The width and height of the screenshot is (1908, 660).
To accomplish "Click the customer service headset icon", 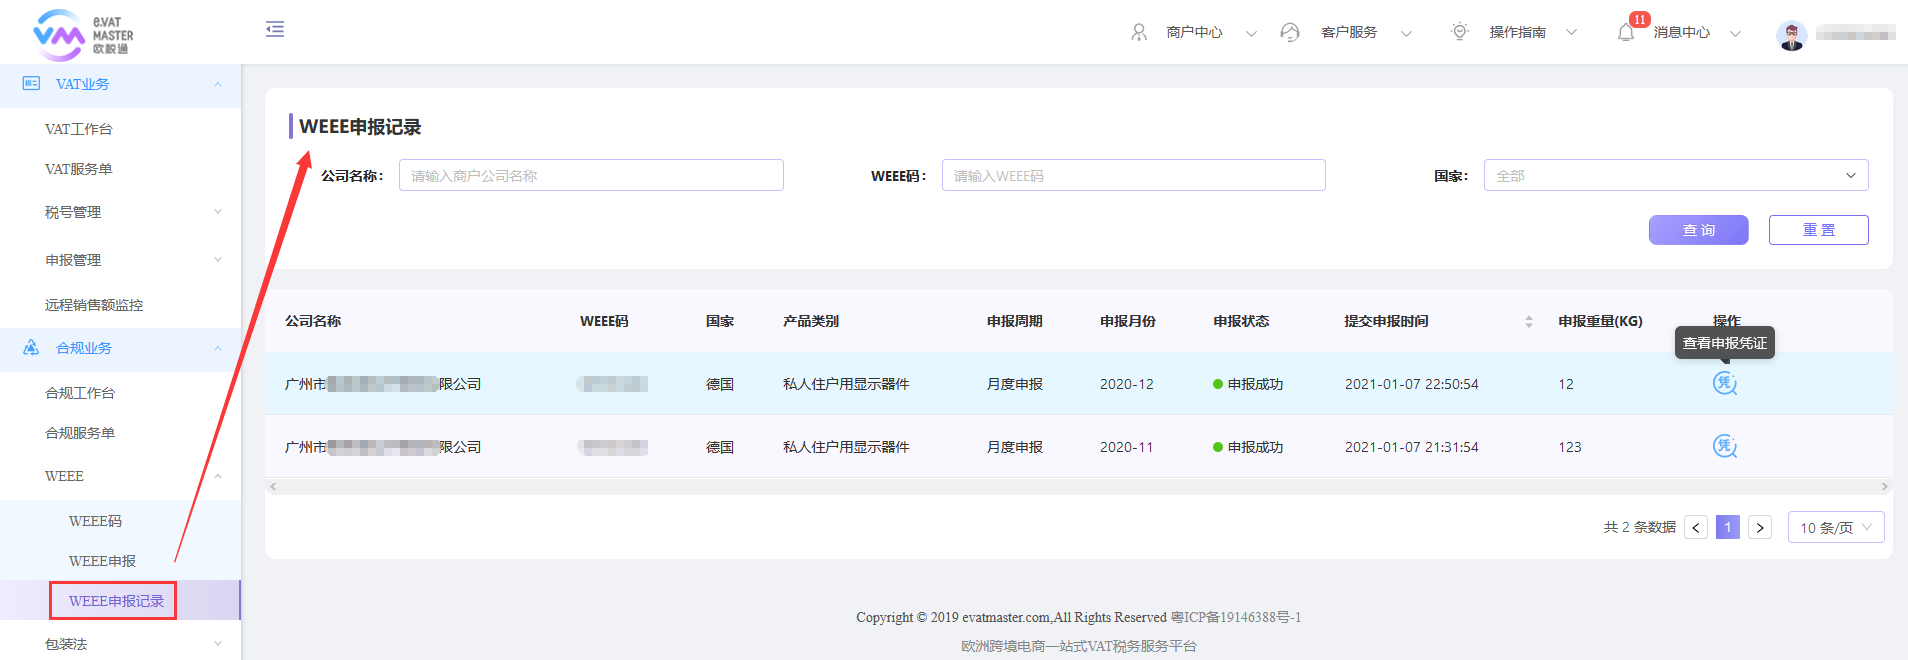I will click(x=1290, y=33).
